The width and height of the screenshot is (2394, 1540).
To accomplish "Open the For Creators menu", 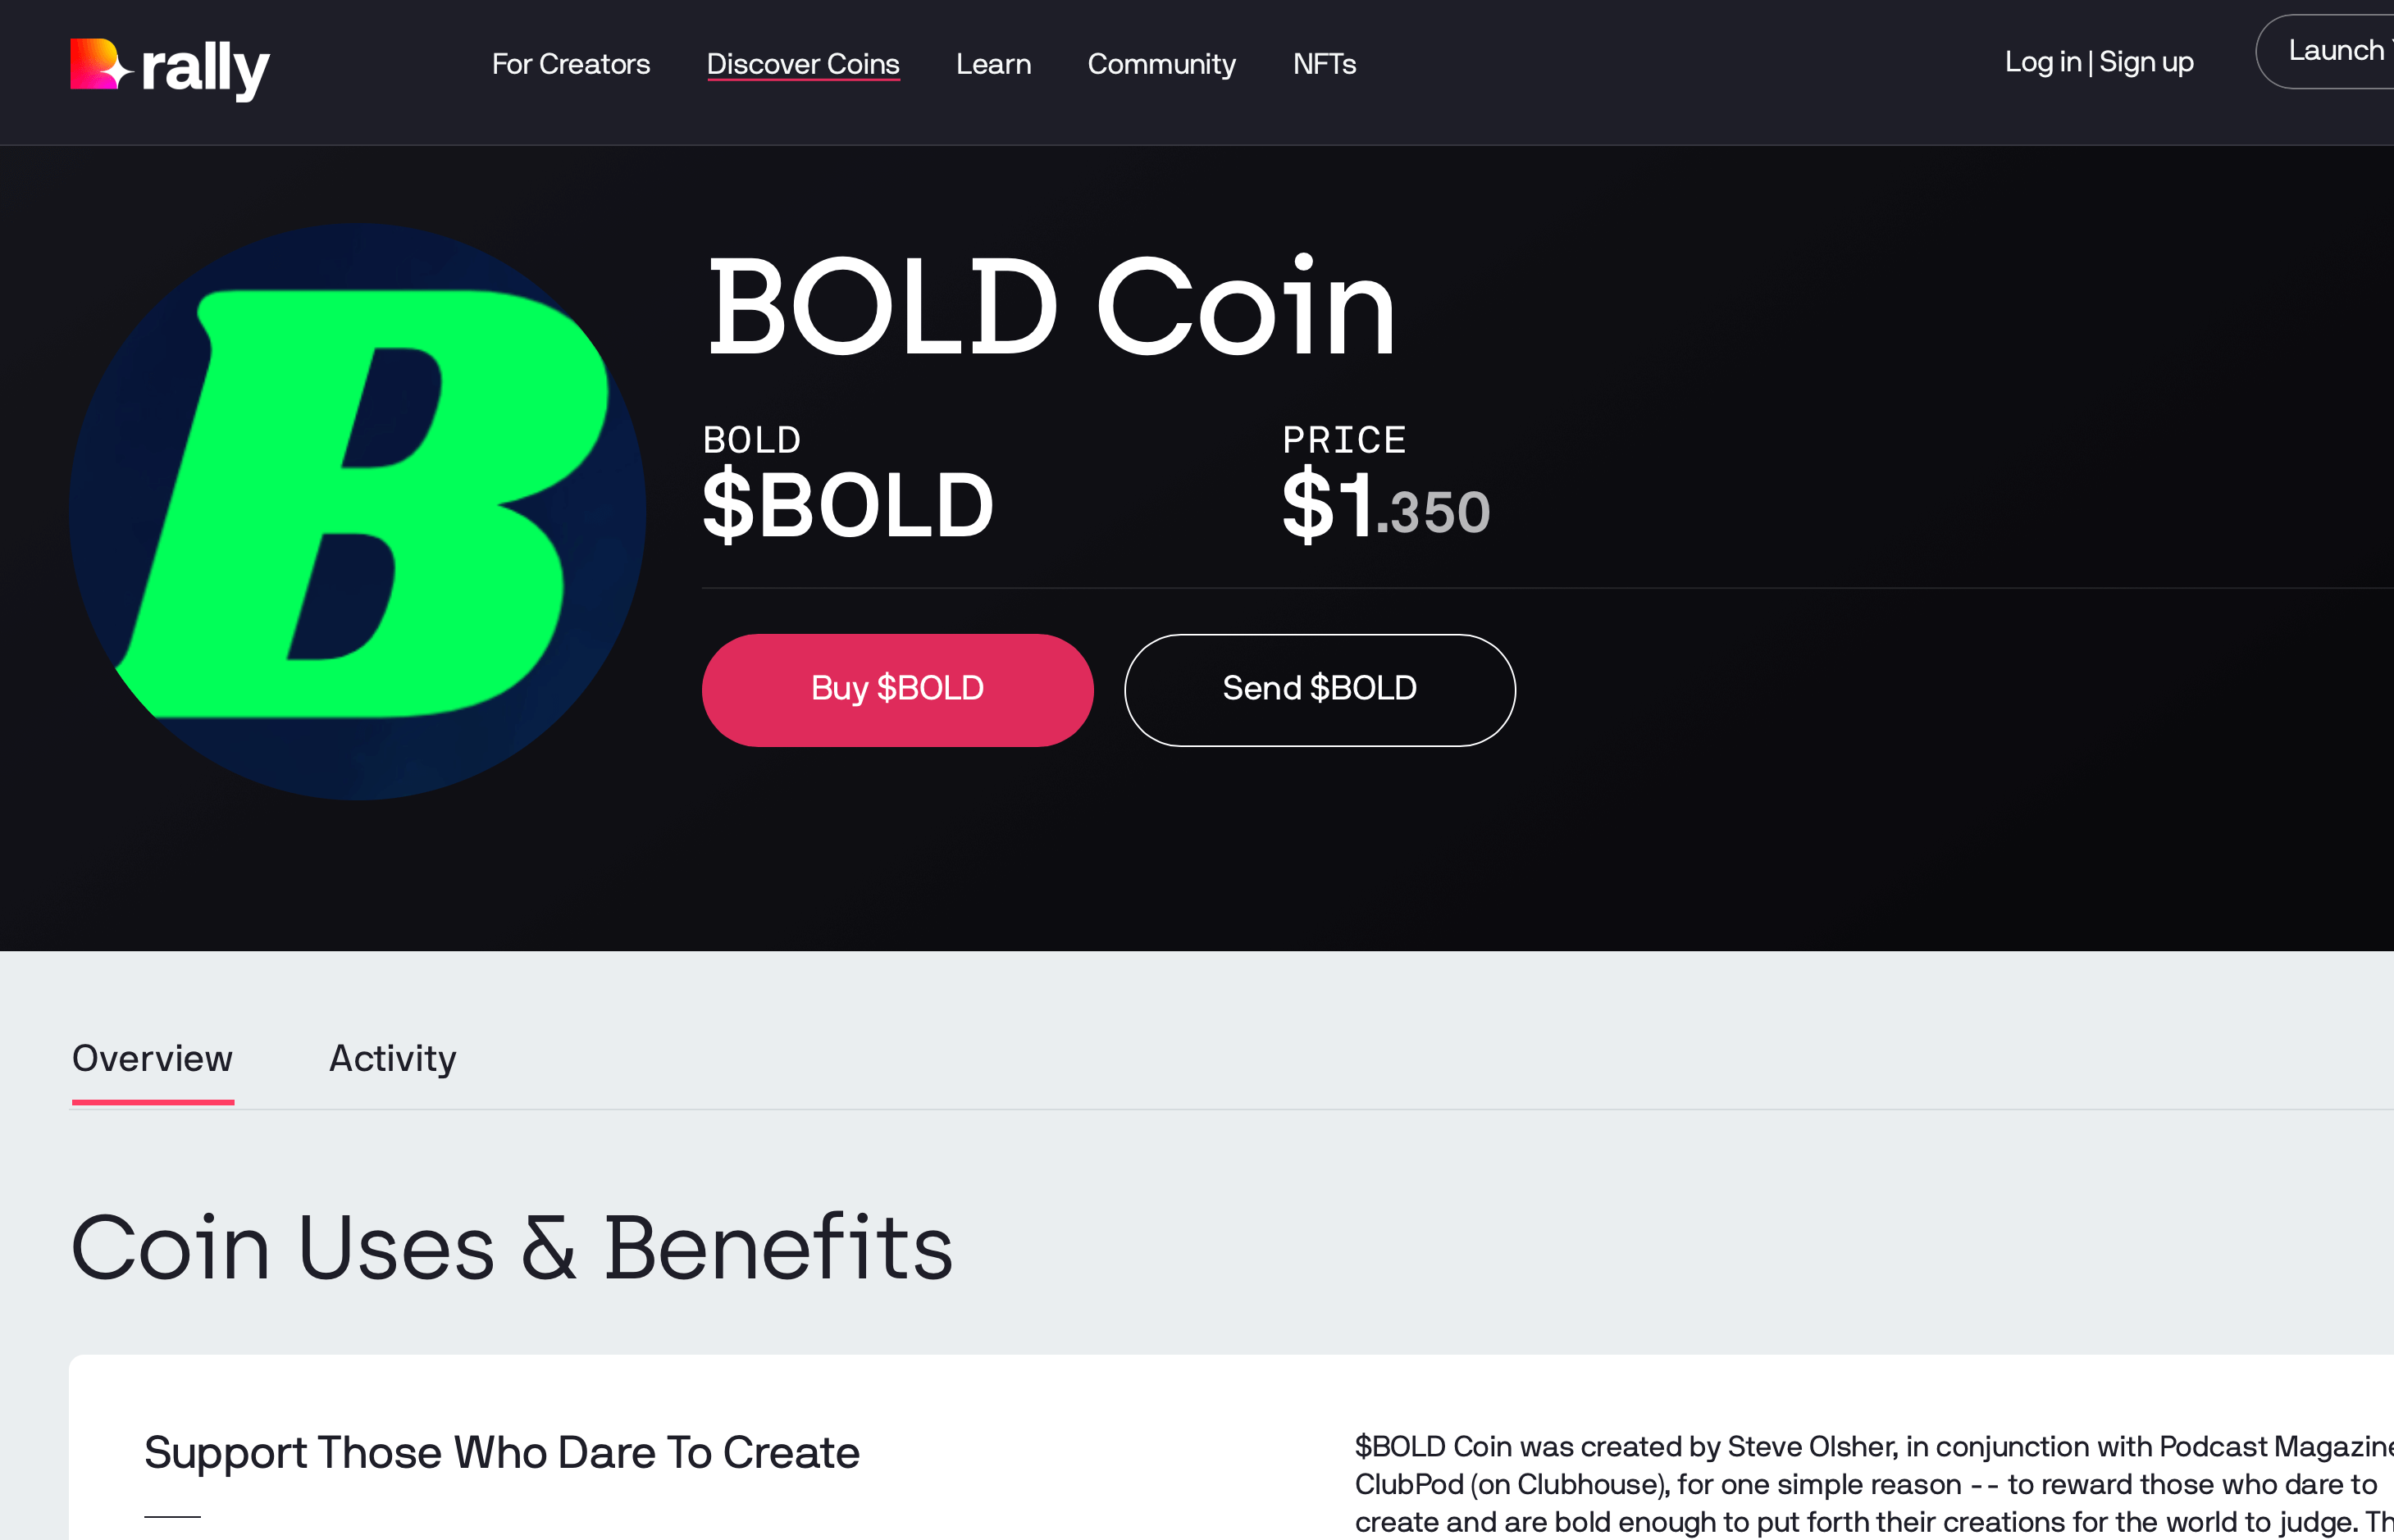I will 571,64.
